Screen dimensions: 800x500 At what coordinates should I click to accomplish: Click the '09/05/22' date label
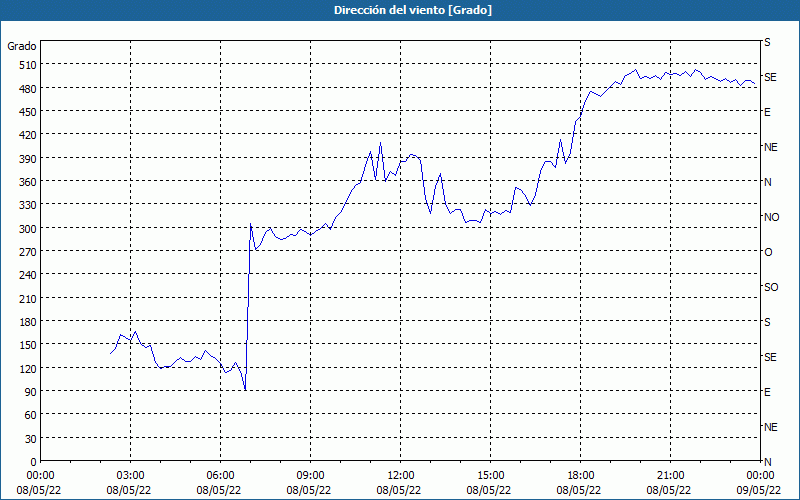click(x=759, y=491)
